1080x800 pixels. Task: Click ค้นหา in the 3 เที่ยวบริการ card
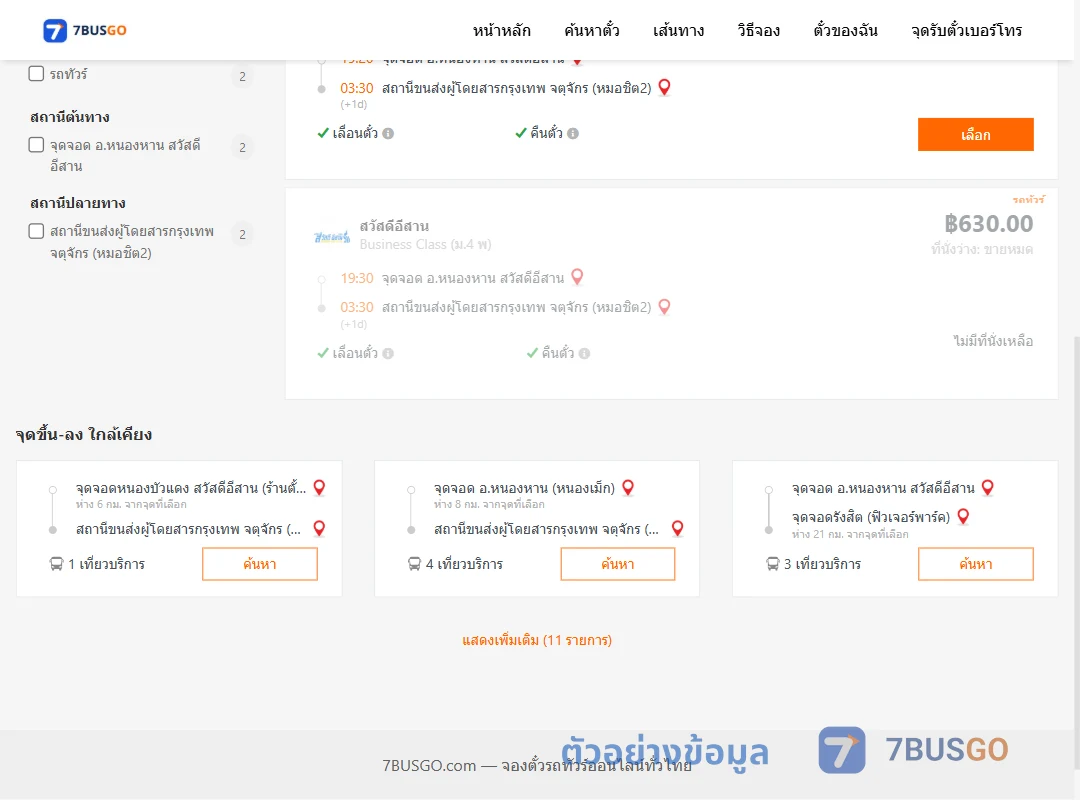[975, 564]
